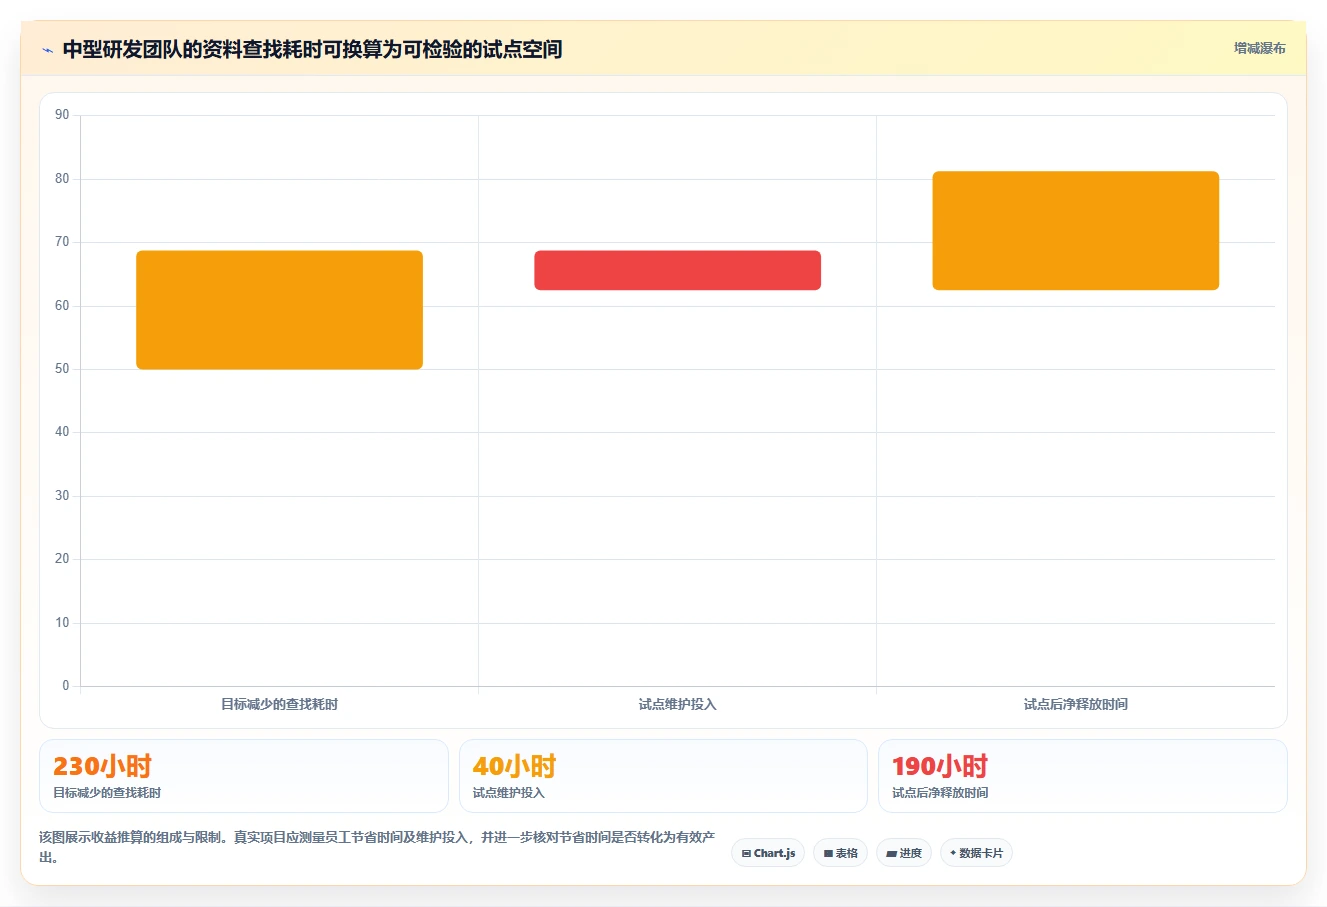The height and width of the screenshot is (907, 1327).
Task: Click the orange 试点后净释放时间 bar
Action: pyautogui.click(x=1076, y=231)
